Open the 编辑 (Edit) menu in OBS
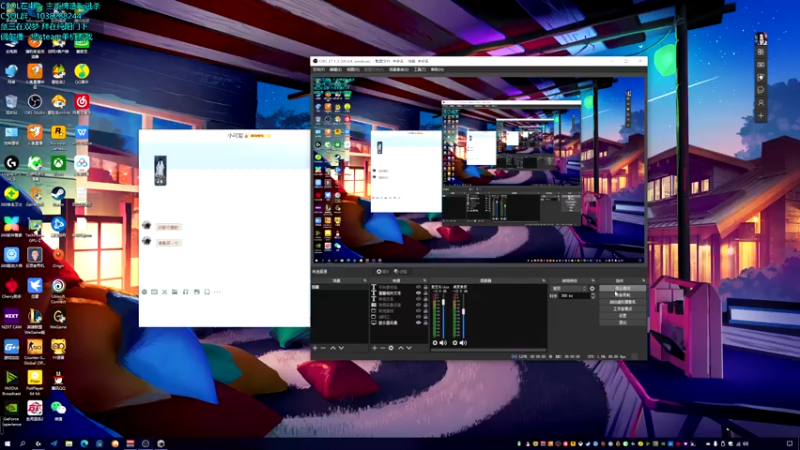This screenshot has height=450, width=800. 335,69
